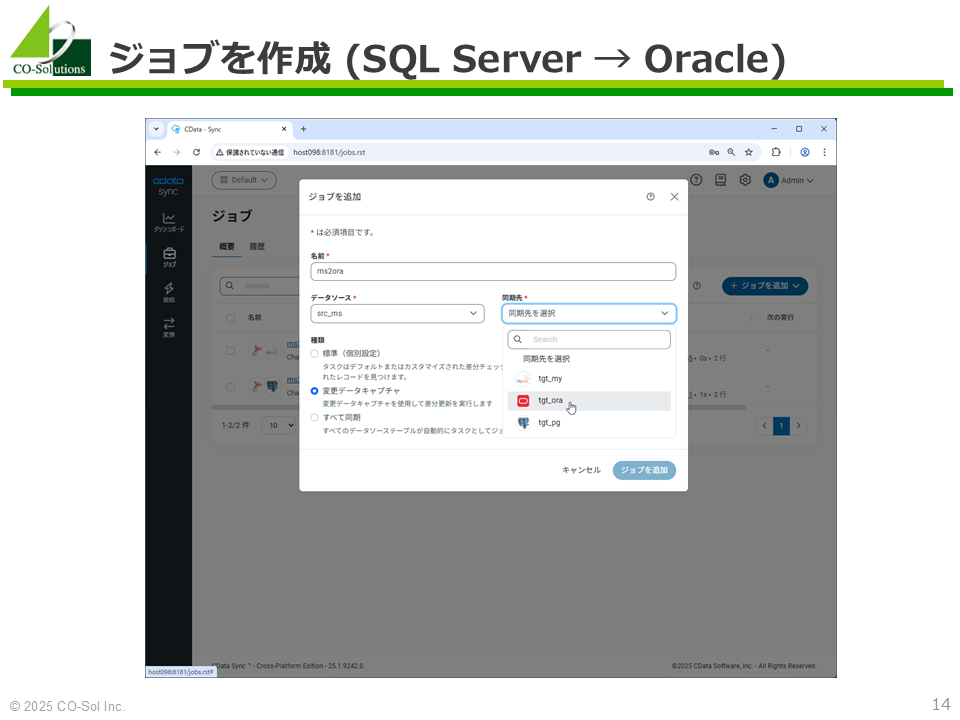
Task: Click the tab search chevron in browser
Action: click(x=156, y=129)
